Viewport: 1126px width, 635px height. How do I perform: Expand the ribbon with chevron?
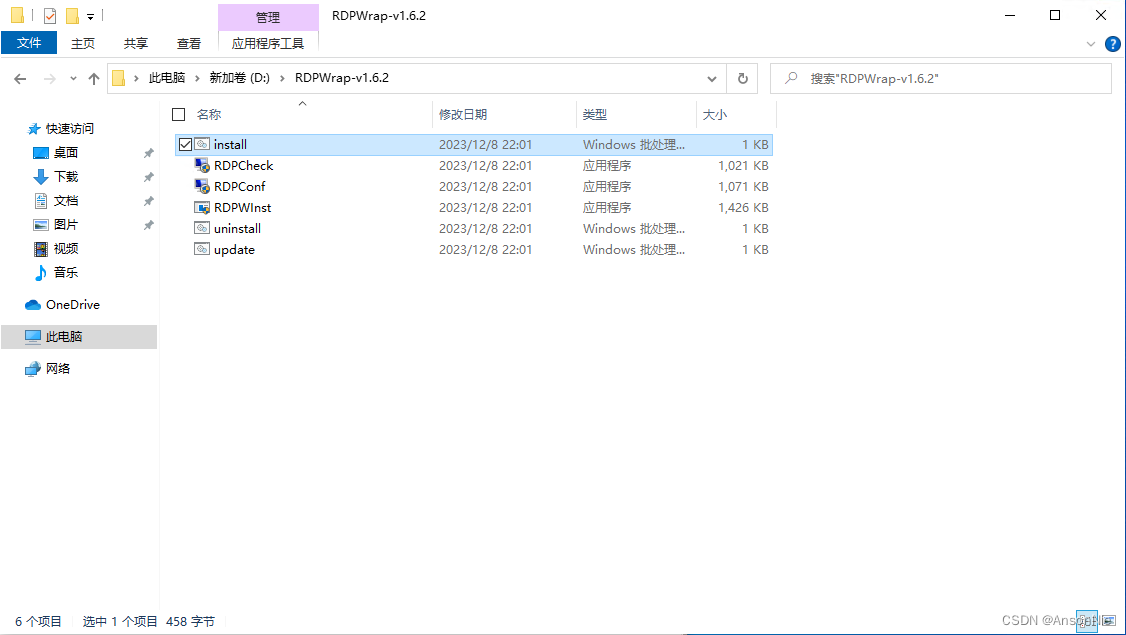coord(1091,44)
